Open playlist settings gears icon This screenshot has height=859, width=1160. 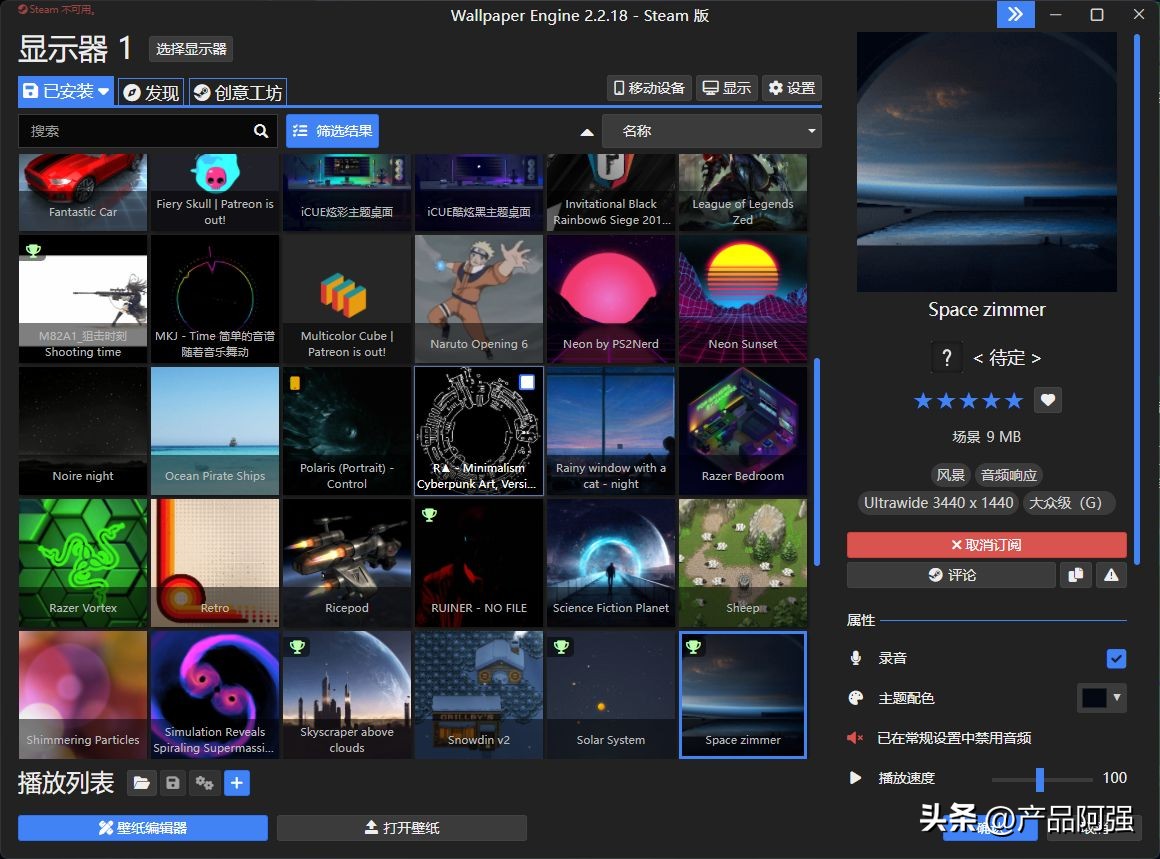click(205, 783)
